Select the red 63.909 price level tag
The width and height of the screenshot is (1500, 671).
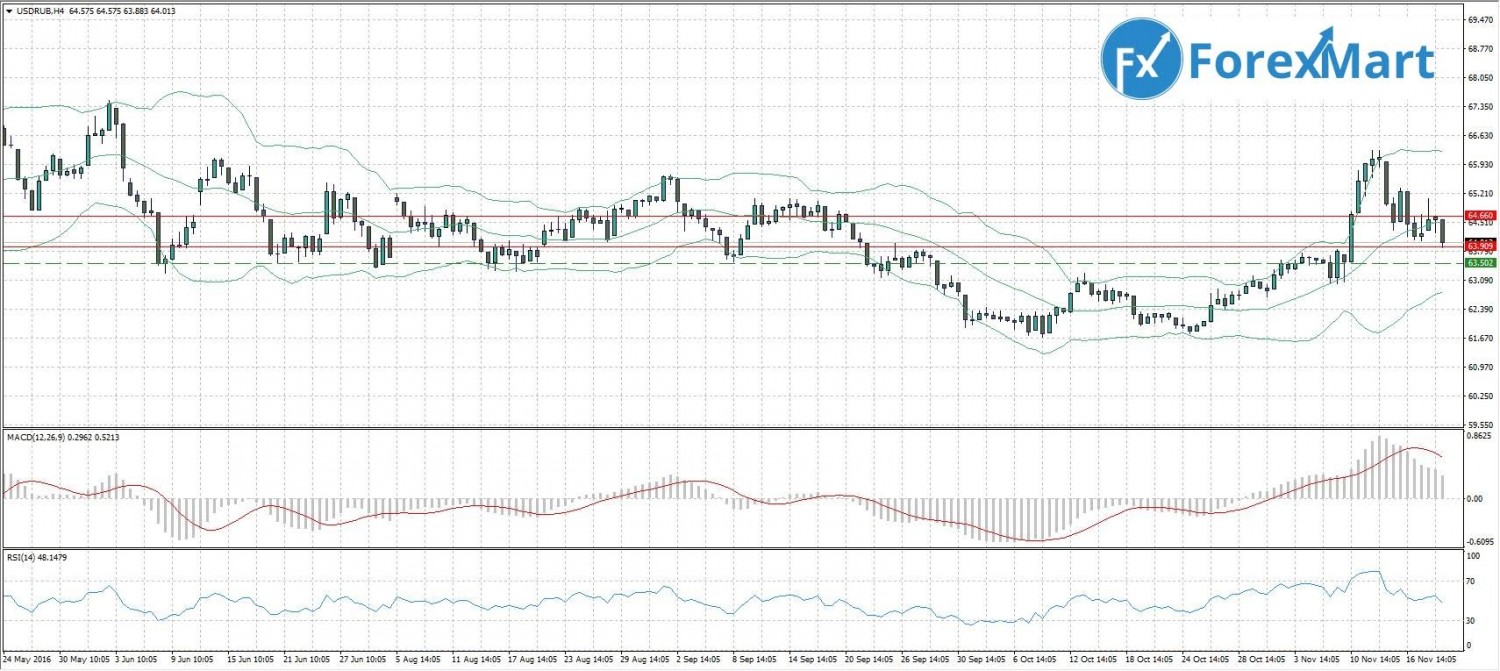[x=1480, y=244]
